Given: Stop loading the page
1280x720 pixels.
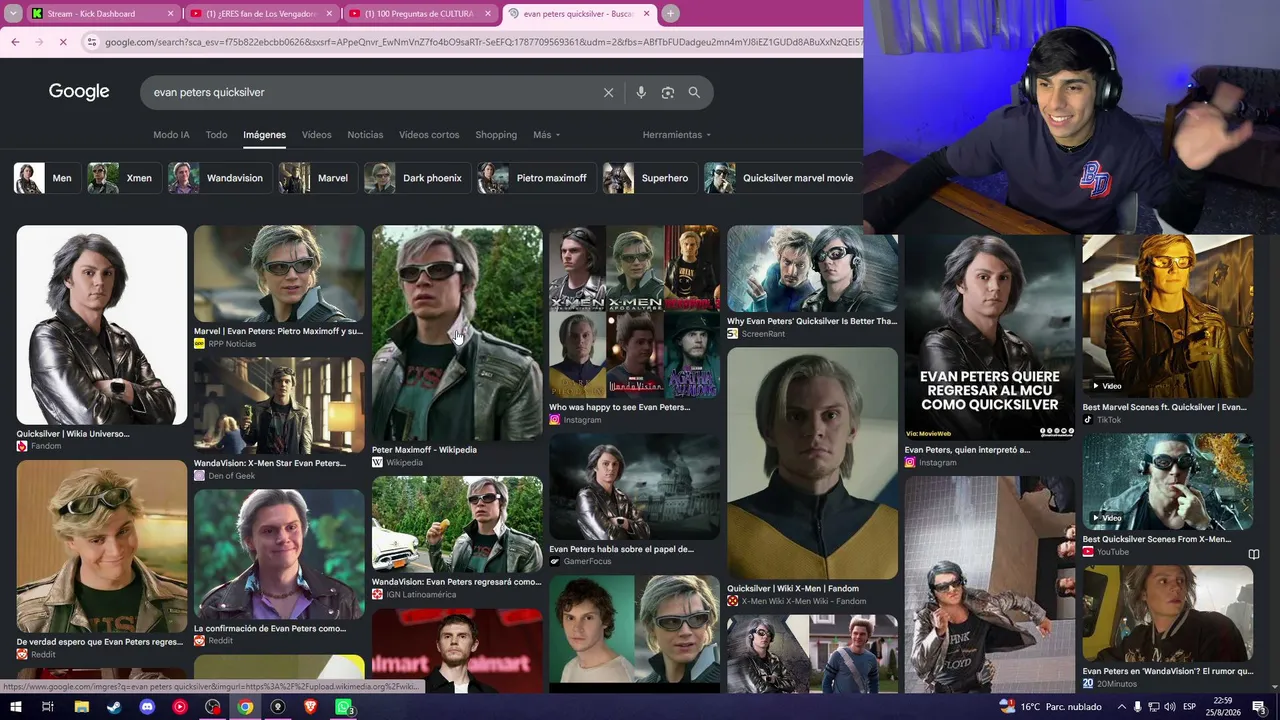Looking at the screenshot, I should point(62,42).
